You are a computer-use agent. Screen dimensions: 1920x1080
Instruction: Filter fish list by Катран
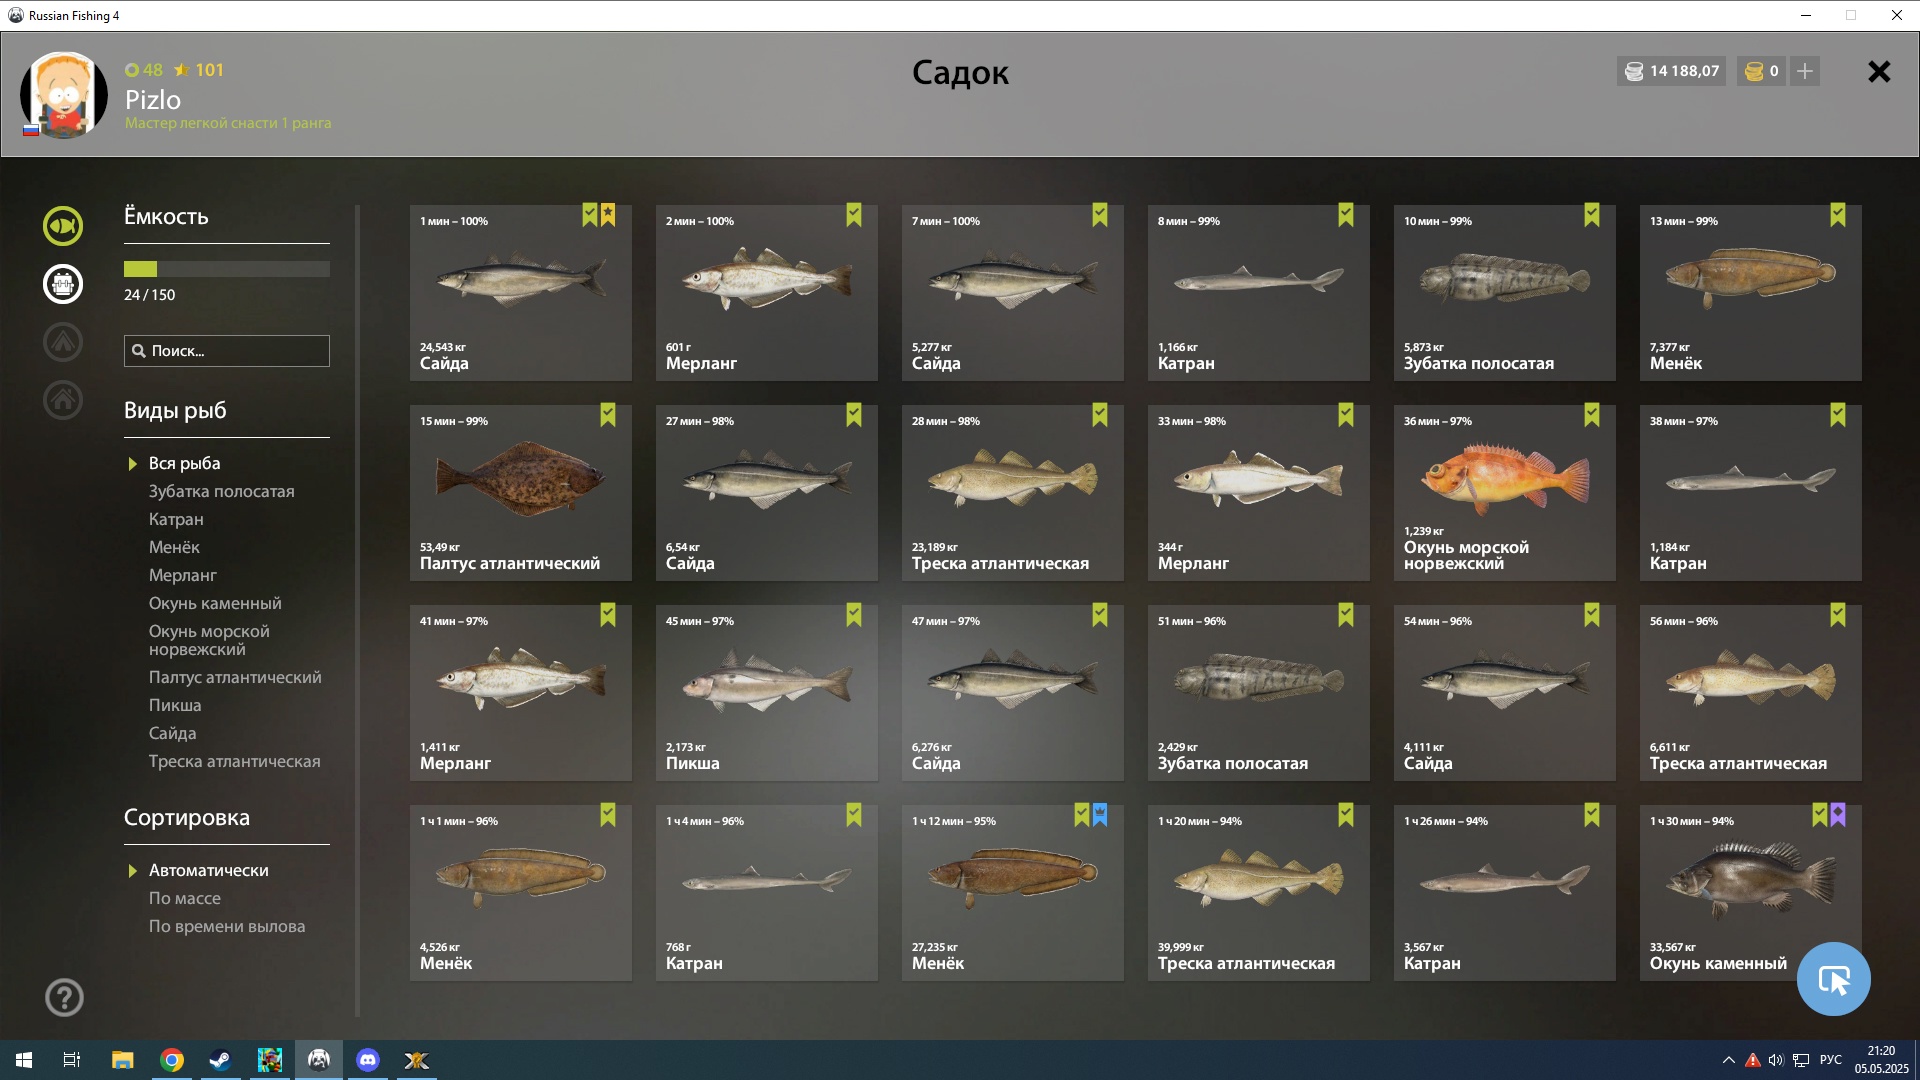click(176, 519)
